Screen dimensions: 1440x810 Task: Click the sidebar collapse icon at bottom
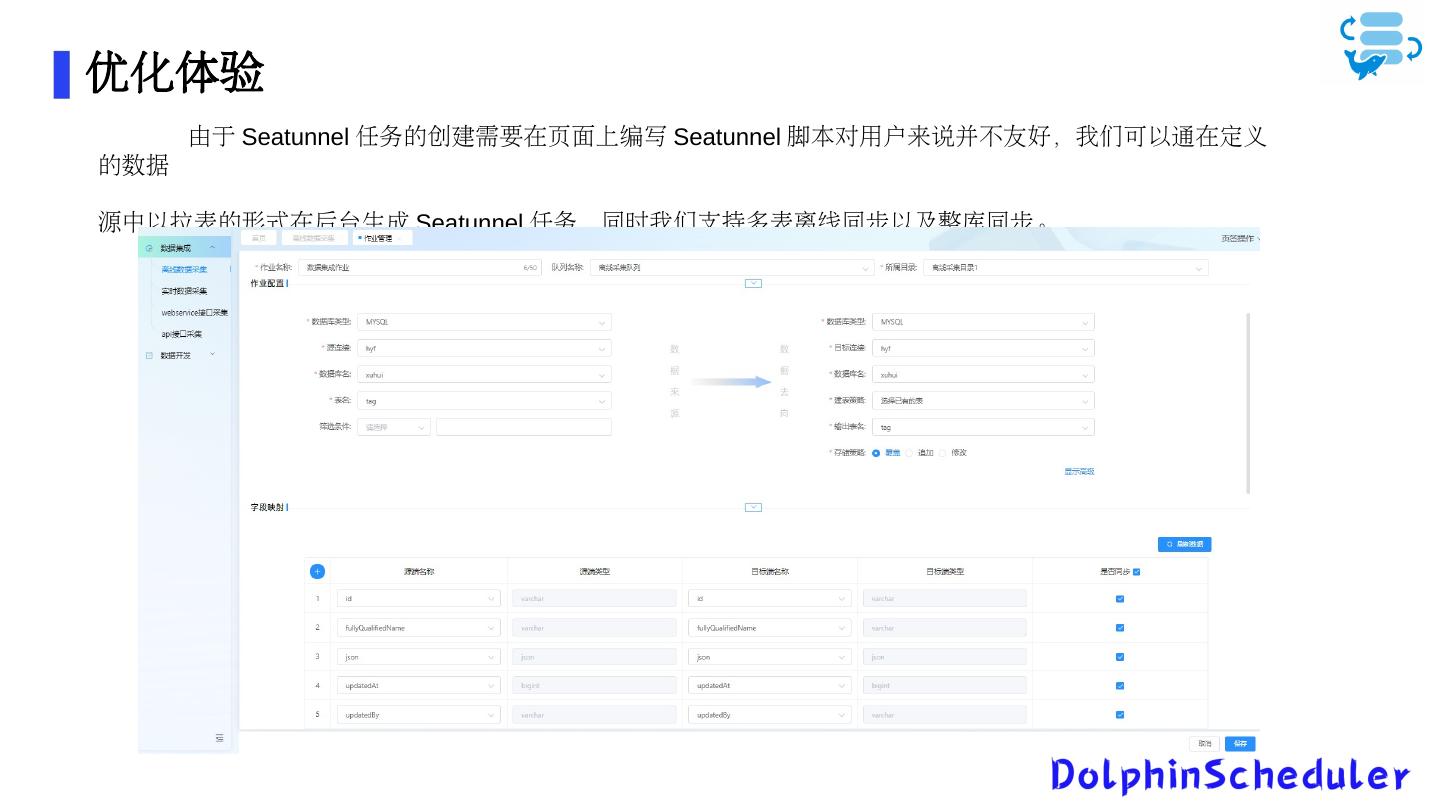point(220,739)
